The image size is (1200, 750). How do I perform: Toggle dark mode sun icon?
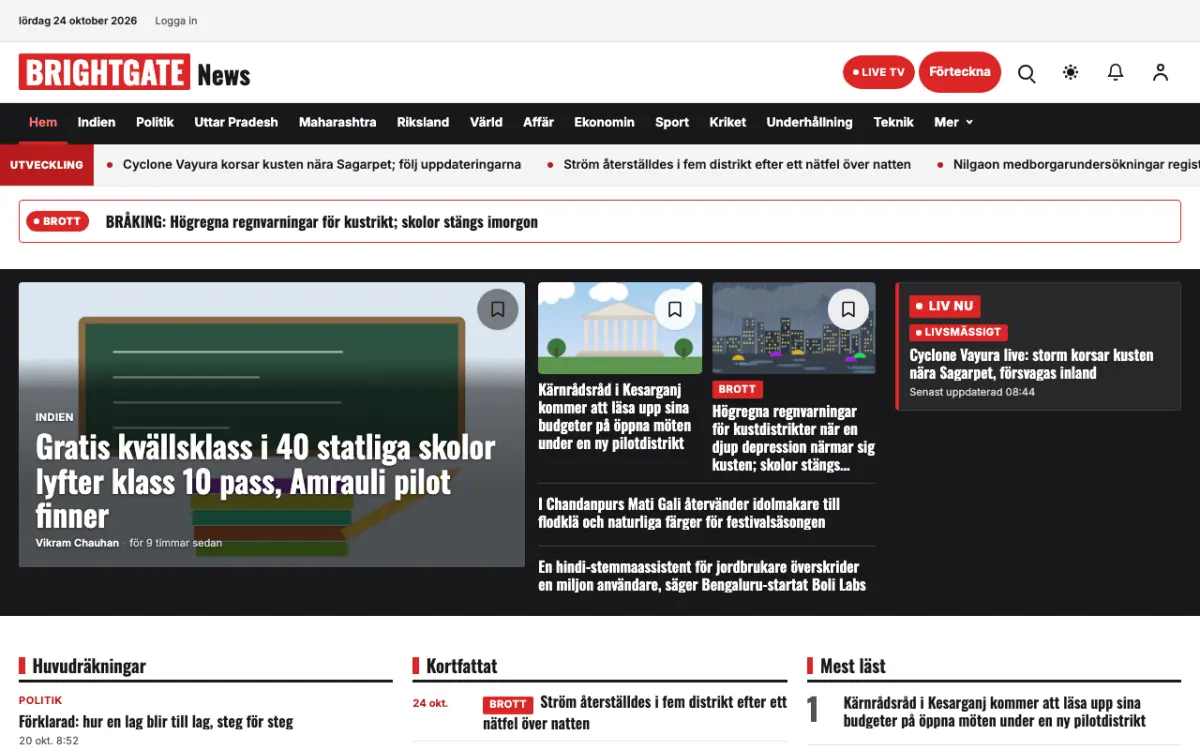1071,72
